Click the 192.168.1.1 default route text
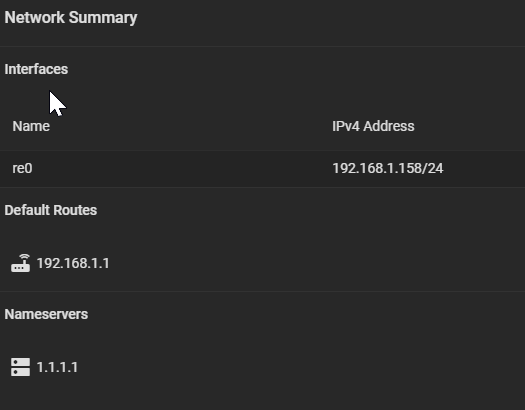The width and height of the screenshot is (525, 410). coord(73,263)
